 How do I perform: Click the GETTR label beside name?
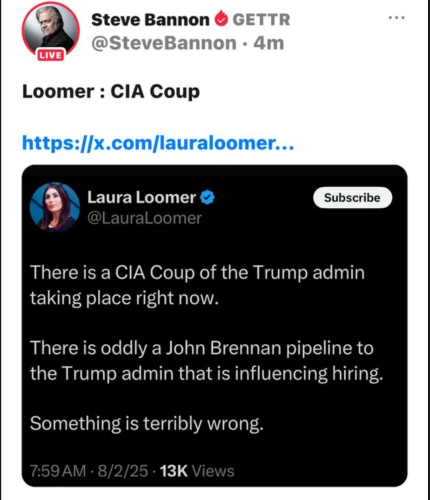(261, 20)
